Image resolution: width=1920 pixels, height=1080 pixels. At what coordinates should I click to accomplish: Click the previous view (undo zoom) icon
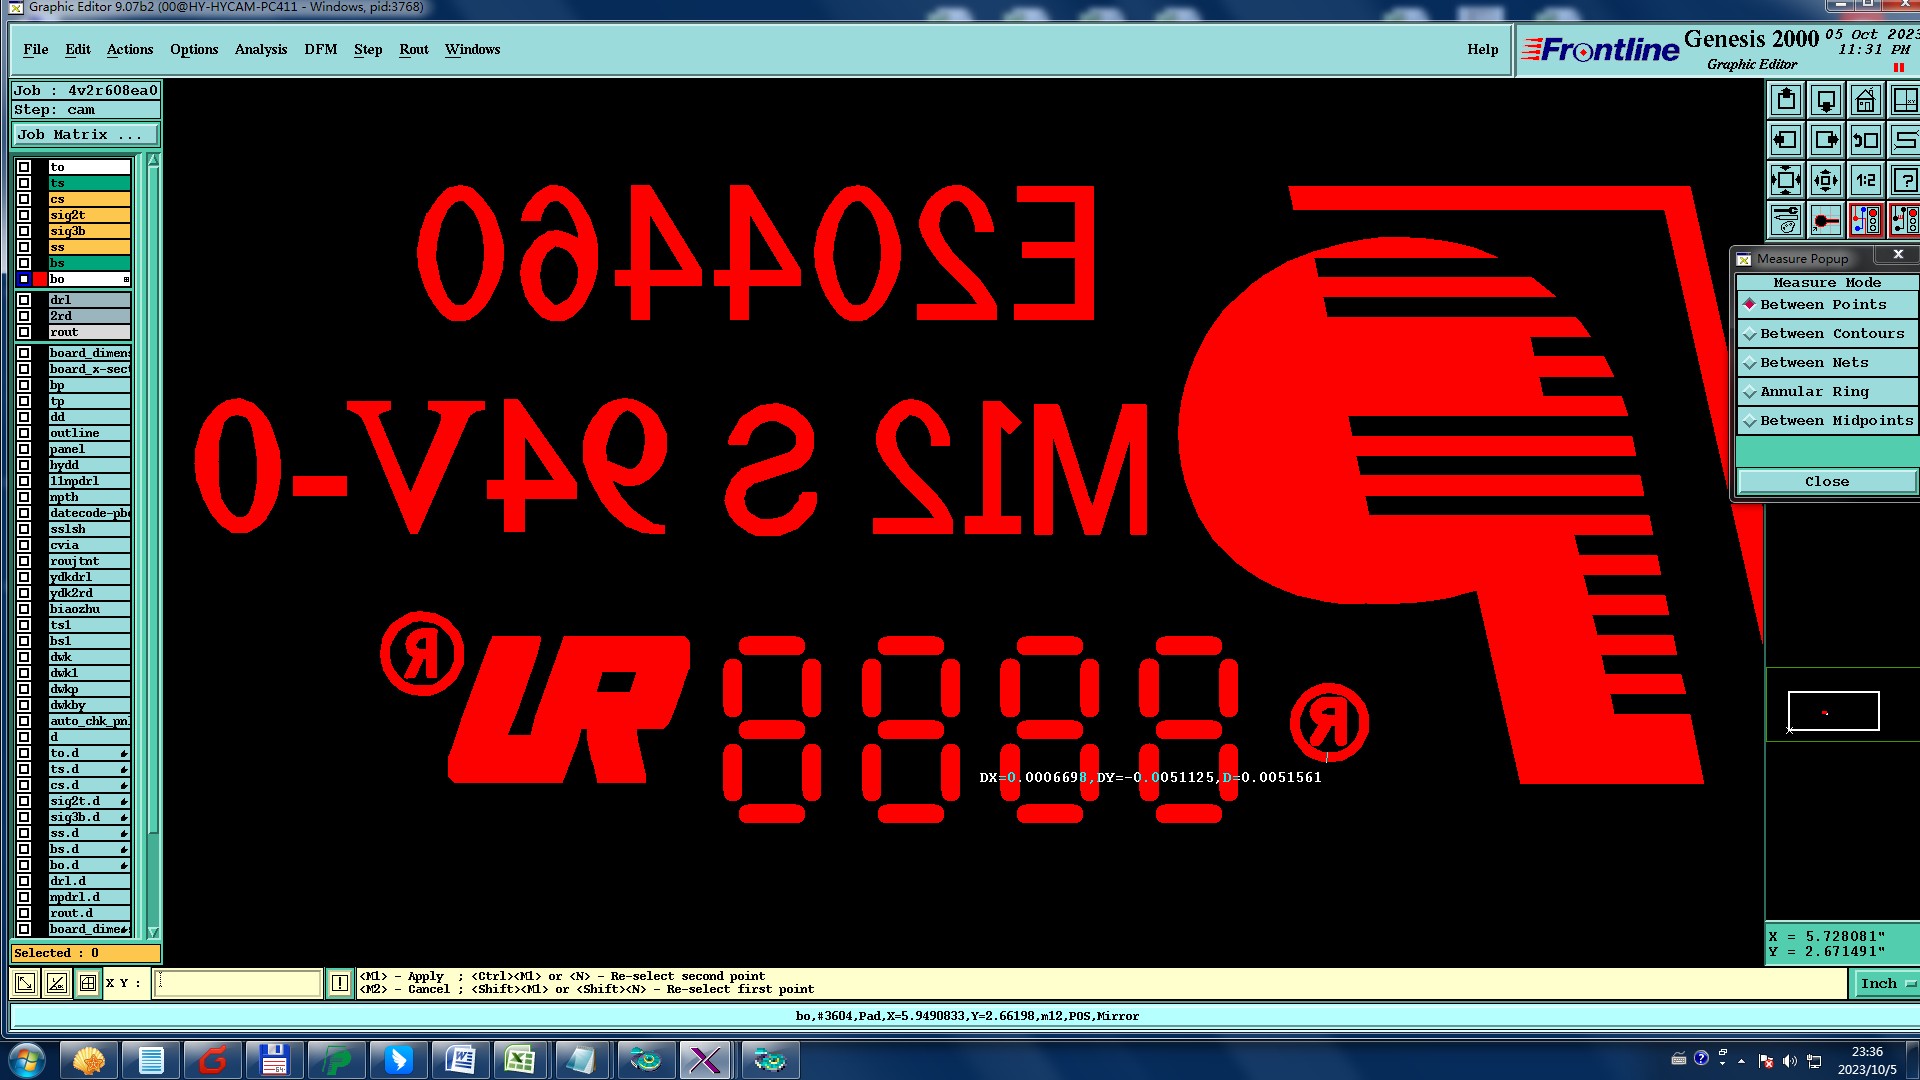1865,141
